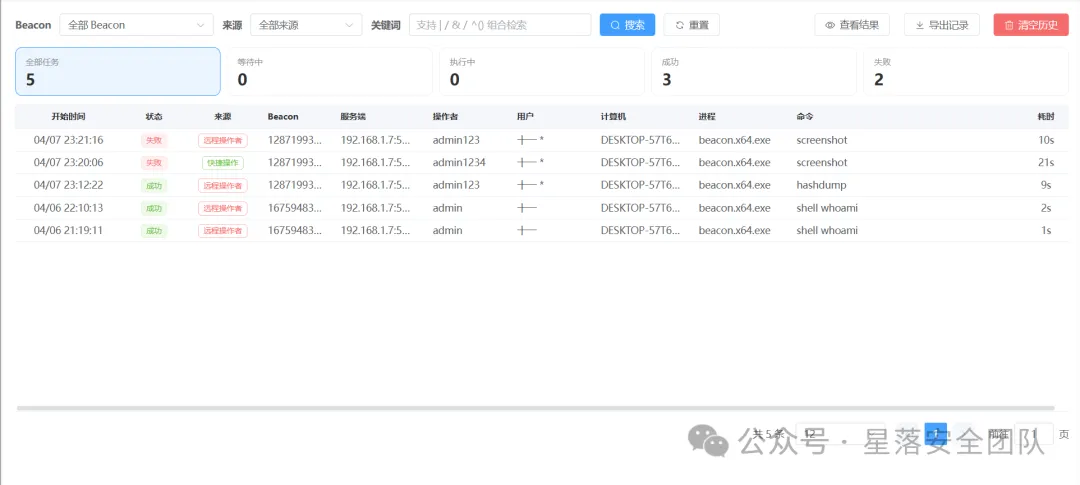
Task: Click the 前往 go-to-page number field
Action: click(1034, 433)
